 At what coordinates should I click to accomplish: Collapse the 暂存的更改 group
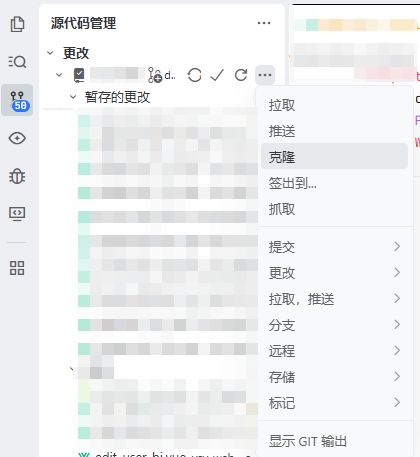click(x=73, y=97)
